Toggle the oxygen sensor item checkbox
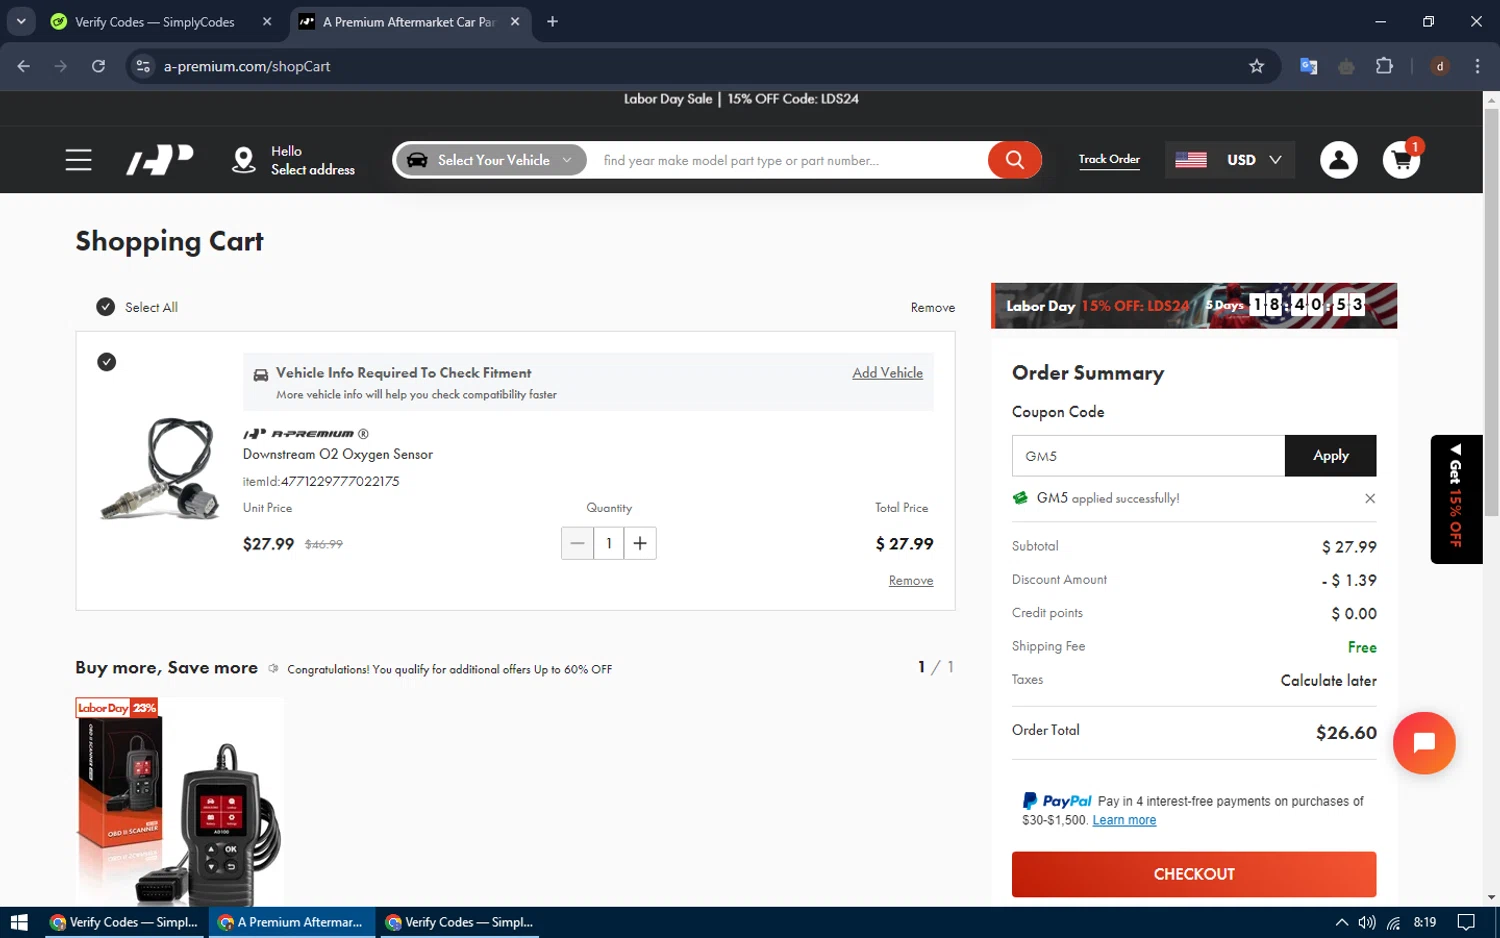1500x938 pixels. coord(106,362)
